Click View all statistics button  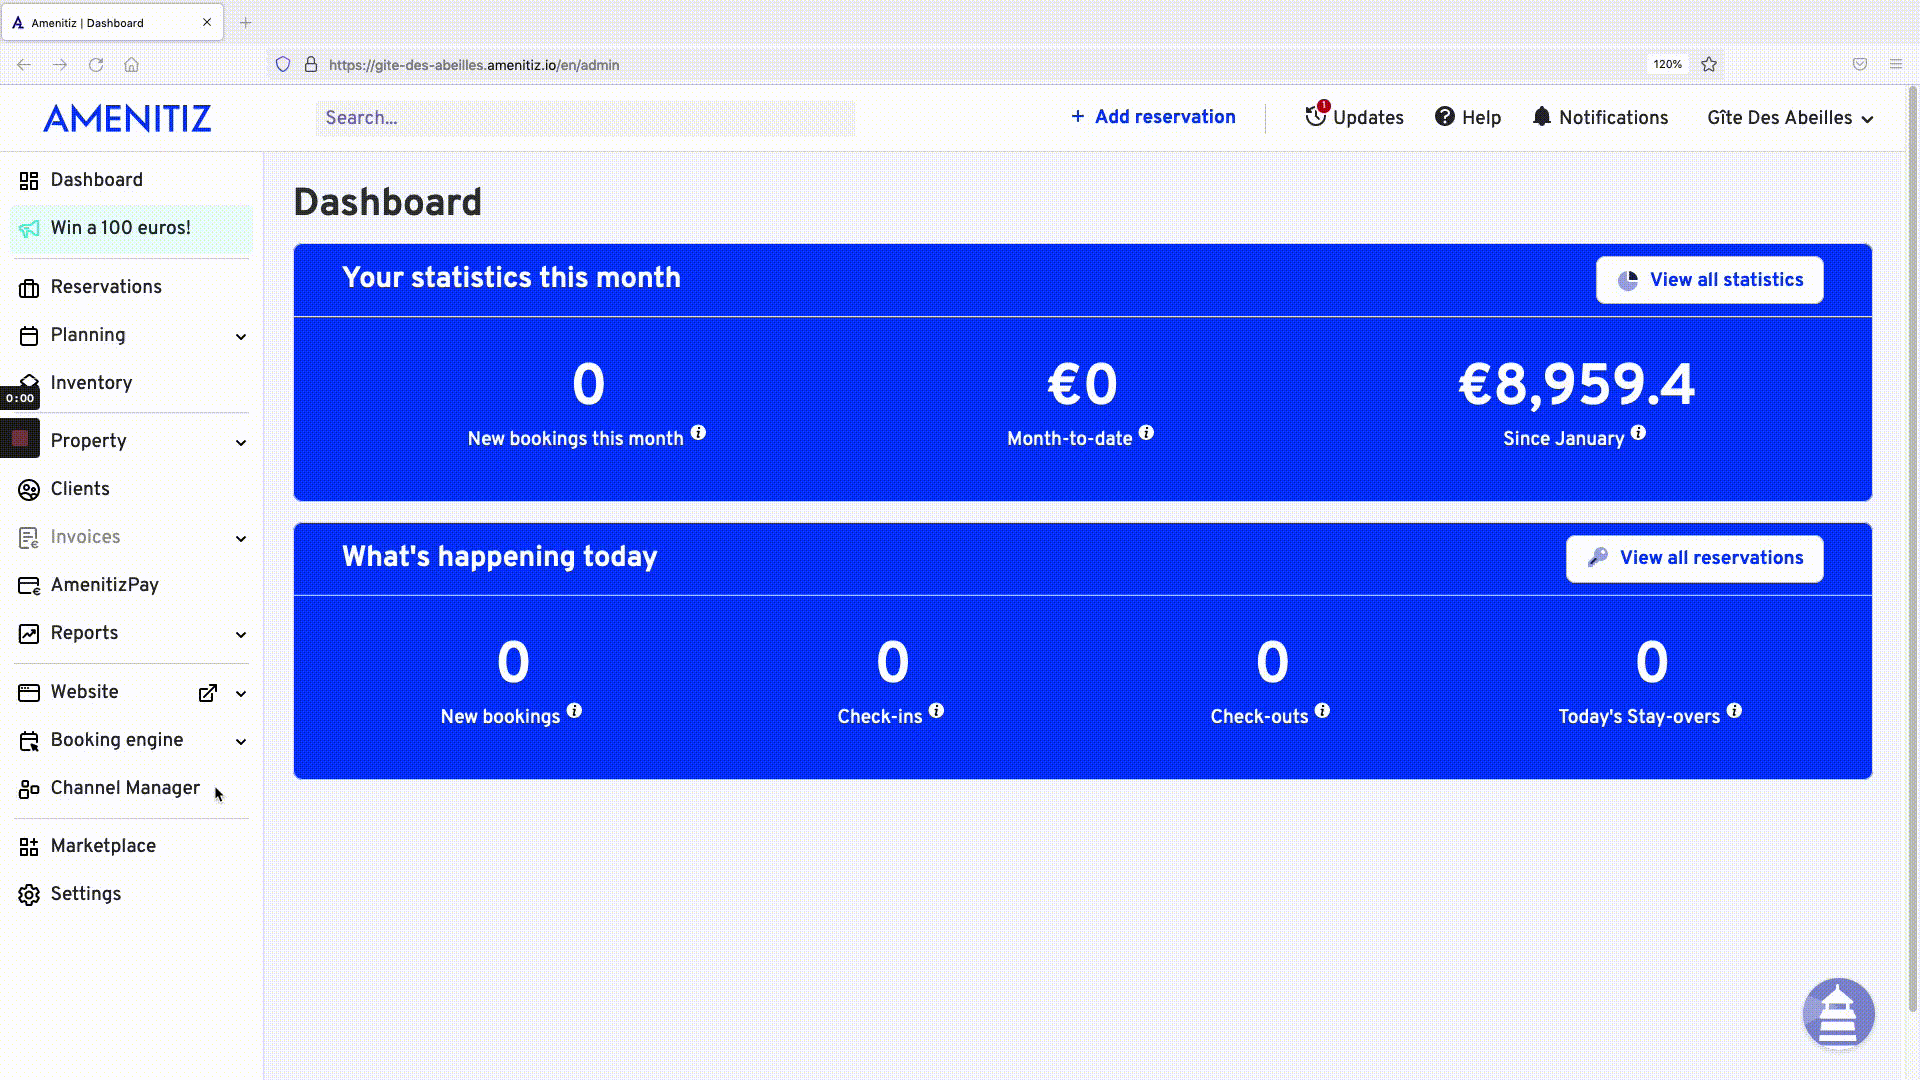coord(1709,280)
